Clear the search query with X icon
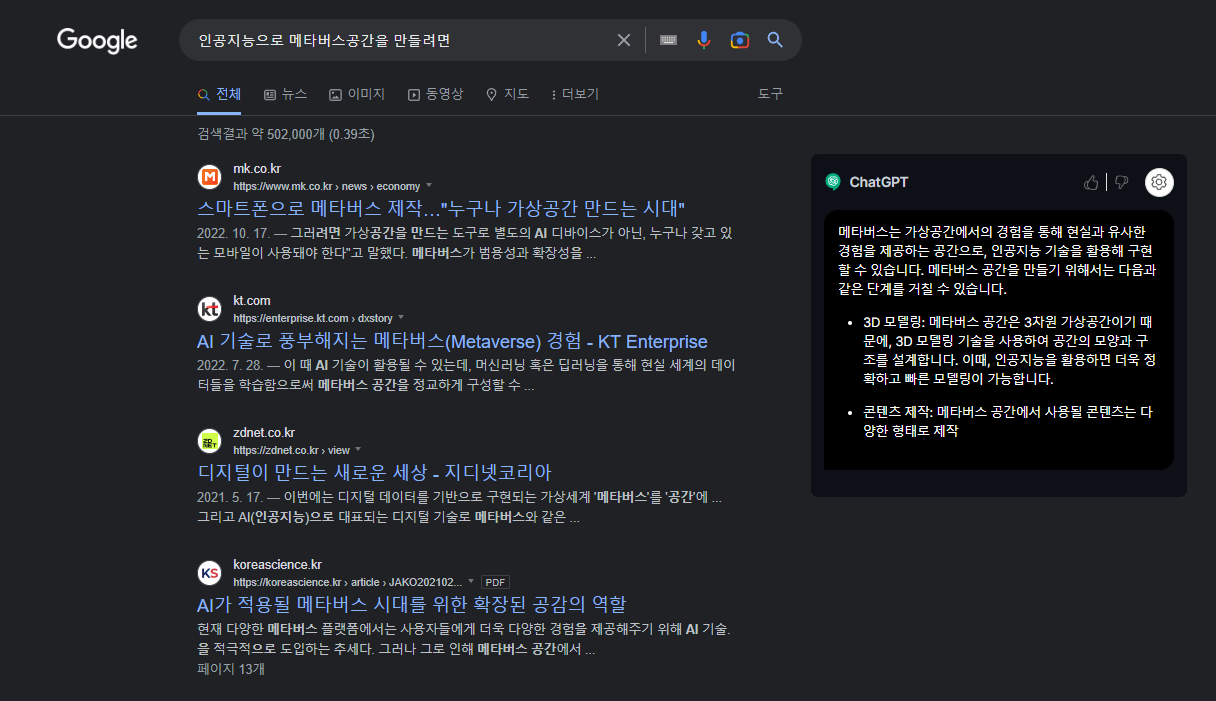Viewport: 1216px width, 701px height. coord(624,40)
